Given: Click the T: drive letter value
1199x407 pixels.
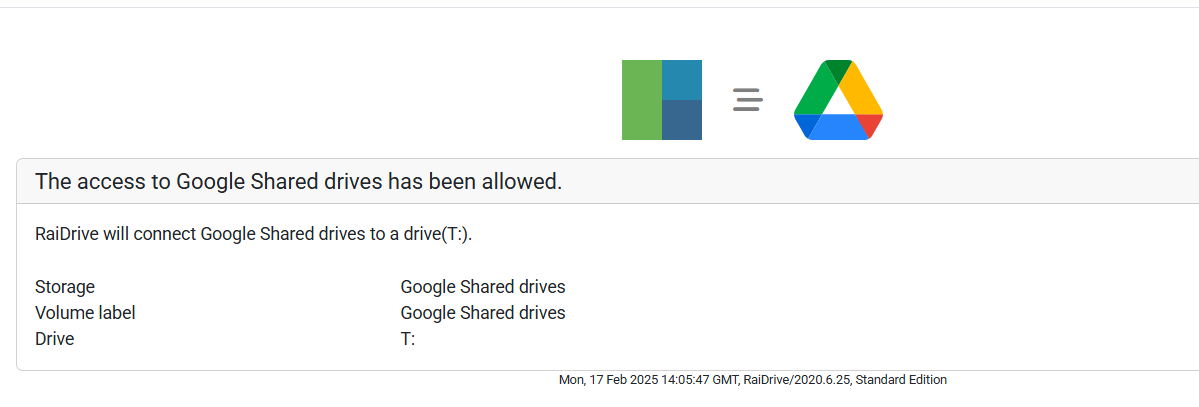Looking at the screenshot, I should (408, 339).
